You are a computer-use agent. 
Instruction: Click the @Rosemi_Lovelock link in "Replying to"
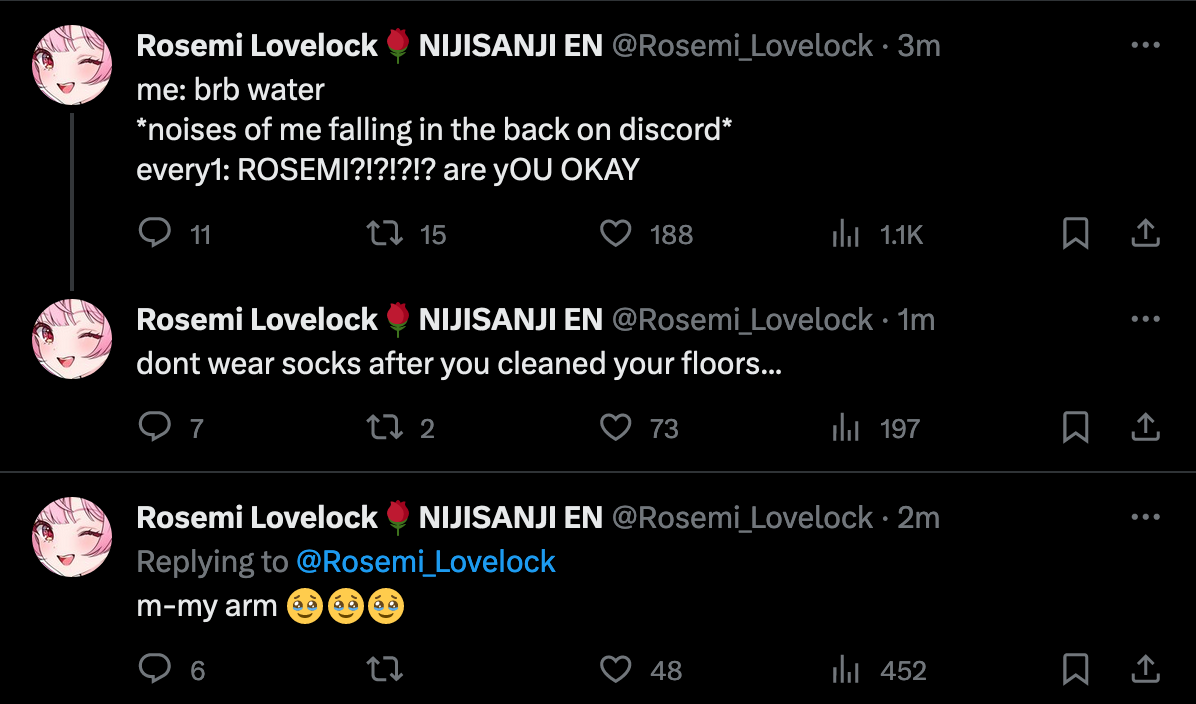pos(425,562)
